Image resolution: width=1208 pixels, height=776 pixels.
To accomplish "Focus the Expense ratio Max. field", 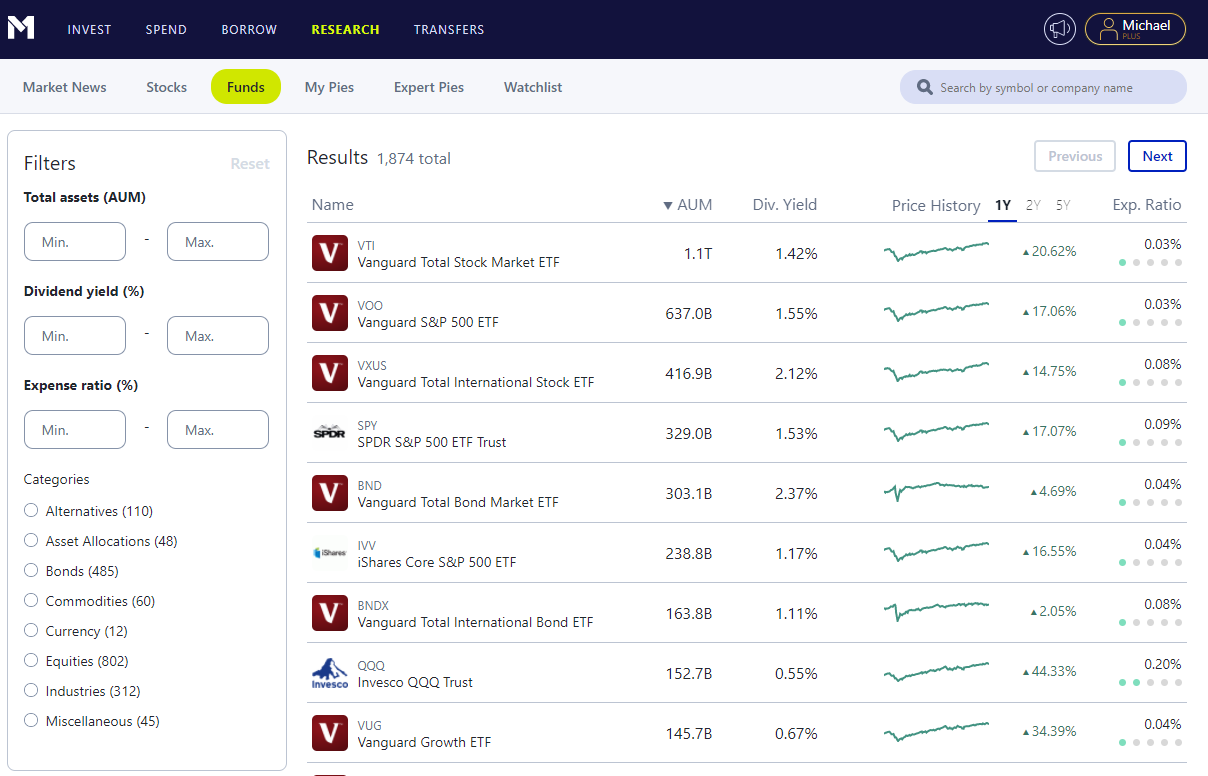I will coord(218,430).
